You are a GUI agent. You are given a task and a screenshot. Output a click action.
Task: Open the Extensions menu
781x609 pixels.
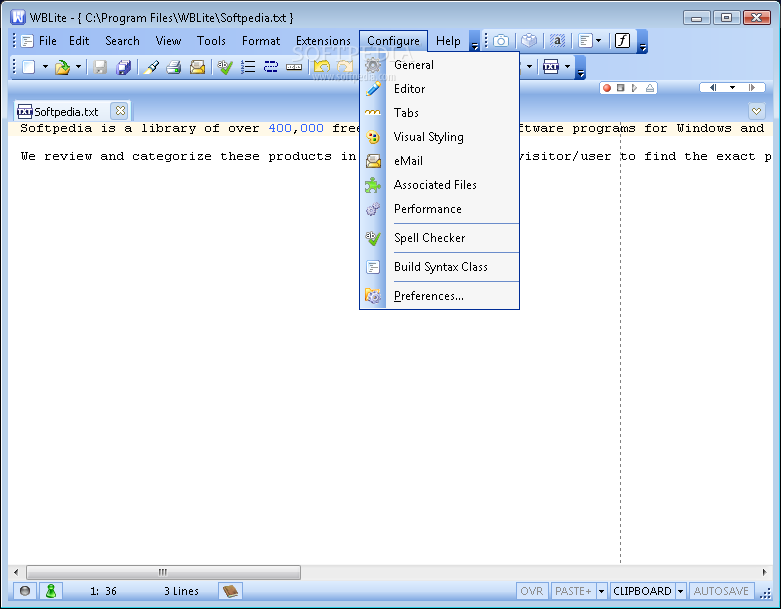pos(323,41)
